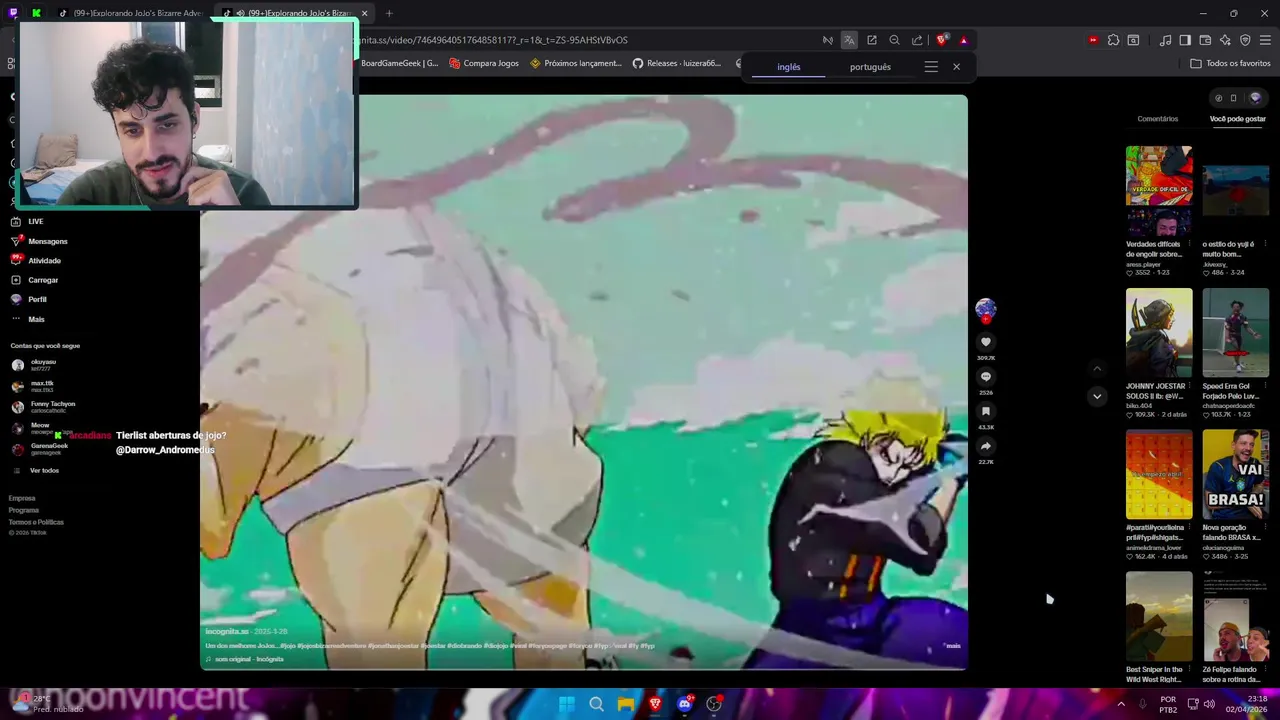
Task: Open the music note toolbar icon
Action: point(1165,40)
